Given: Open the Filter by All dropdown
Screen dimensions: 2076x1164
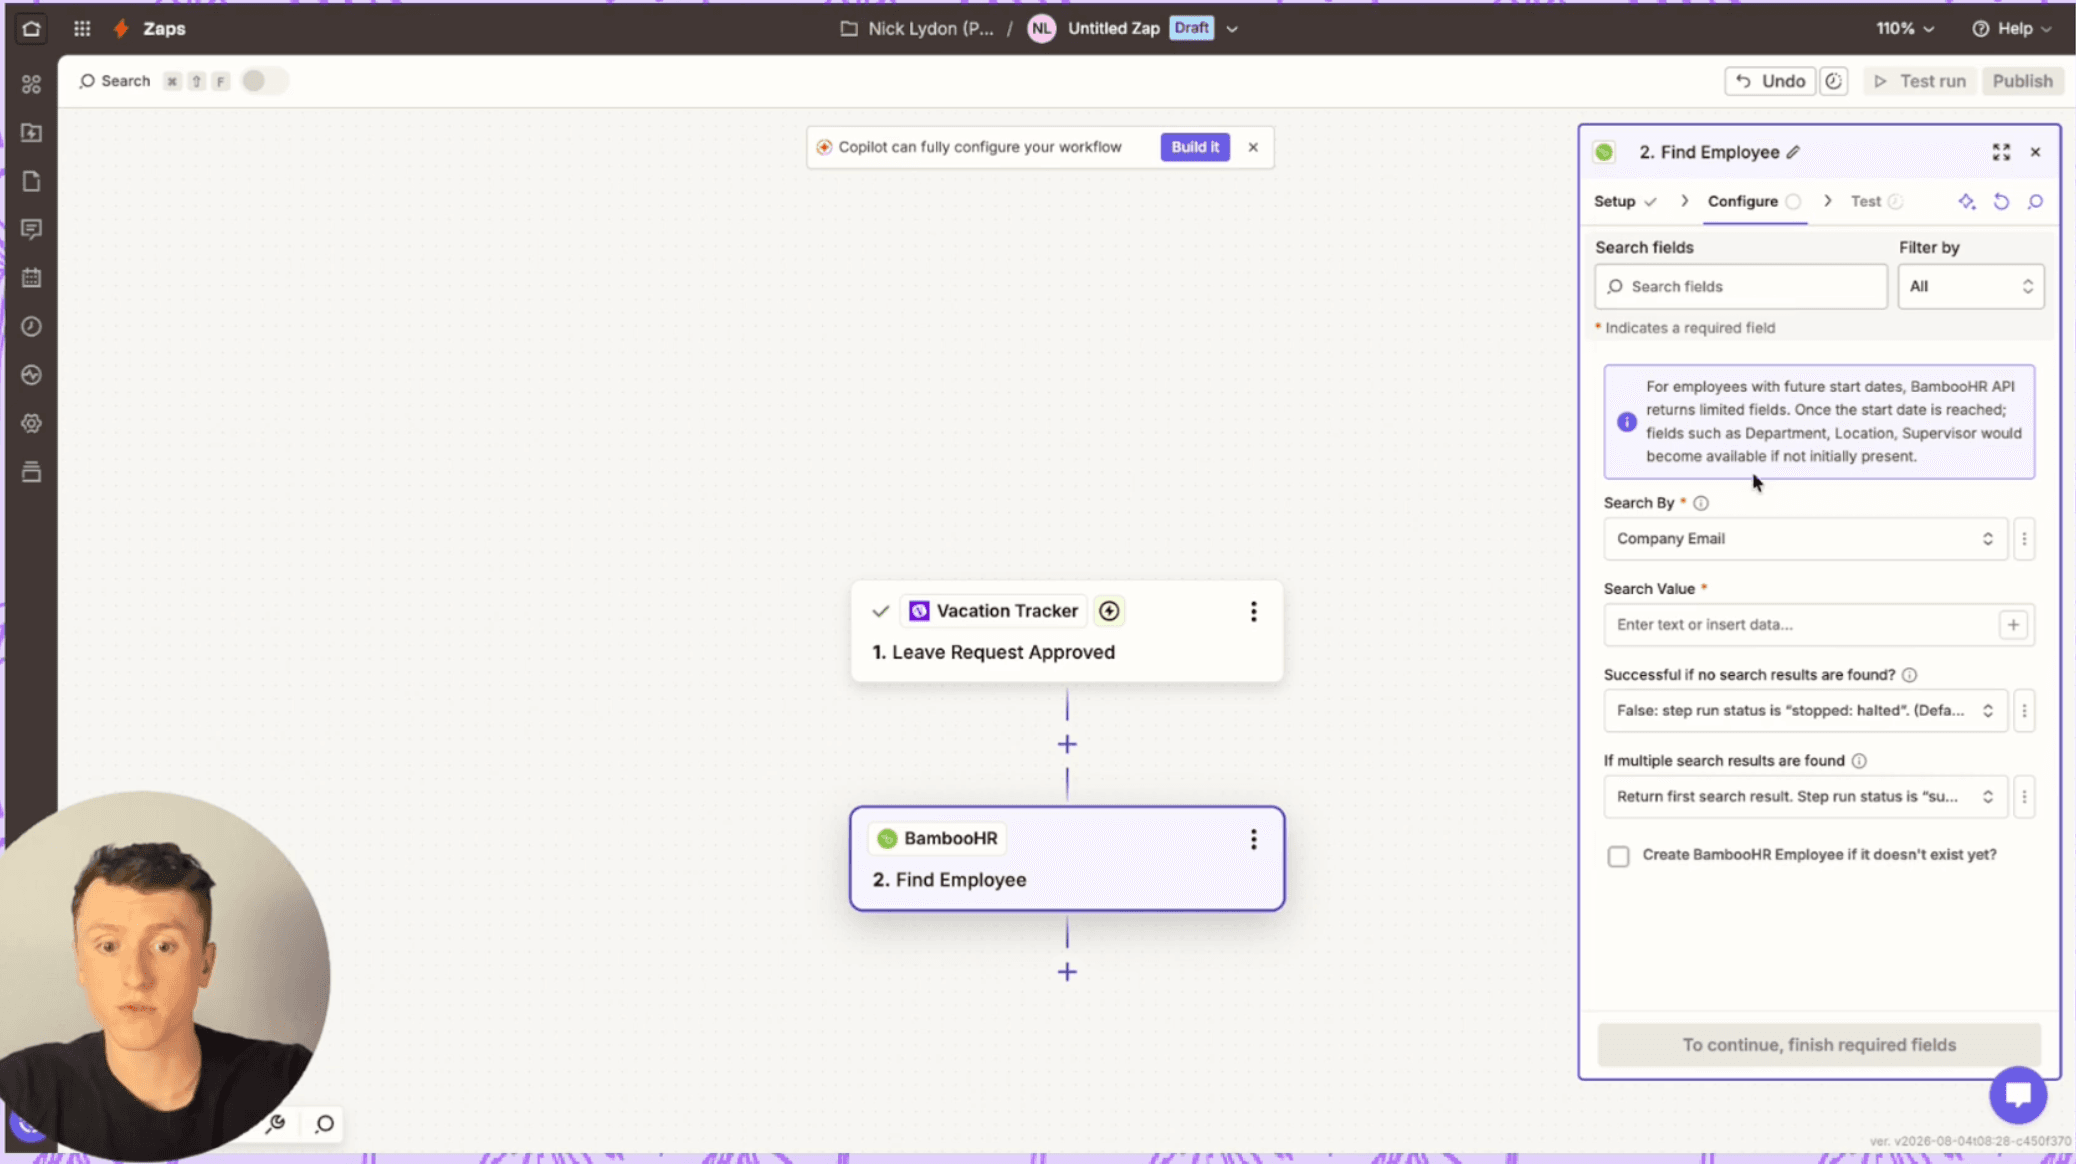Looking at the screenshot, I should 1970,287.
